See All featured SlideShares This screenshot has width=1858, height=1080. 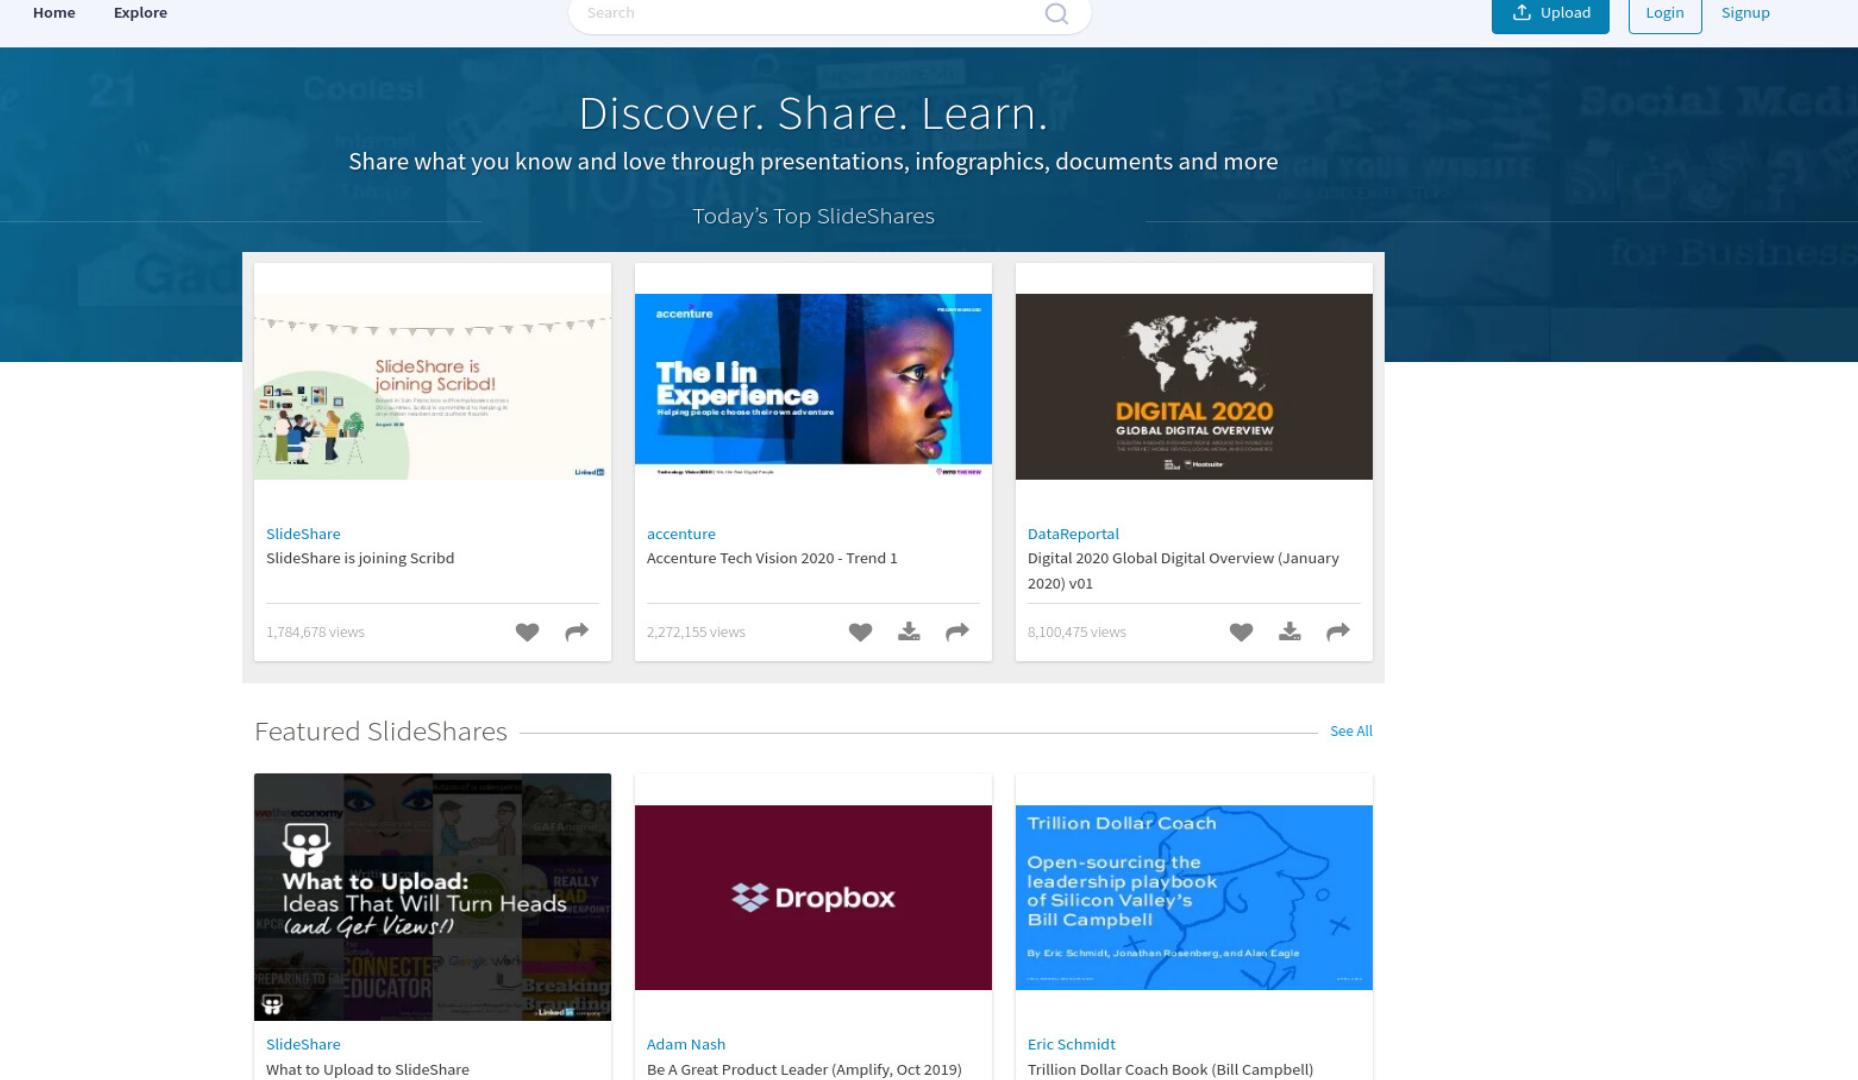coord(1351,731)
